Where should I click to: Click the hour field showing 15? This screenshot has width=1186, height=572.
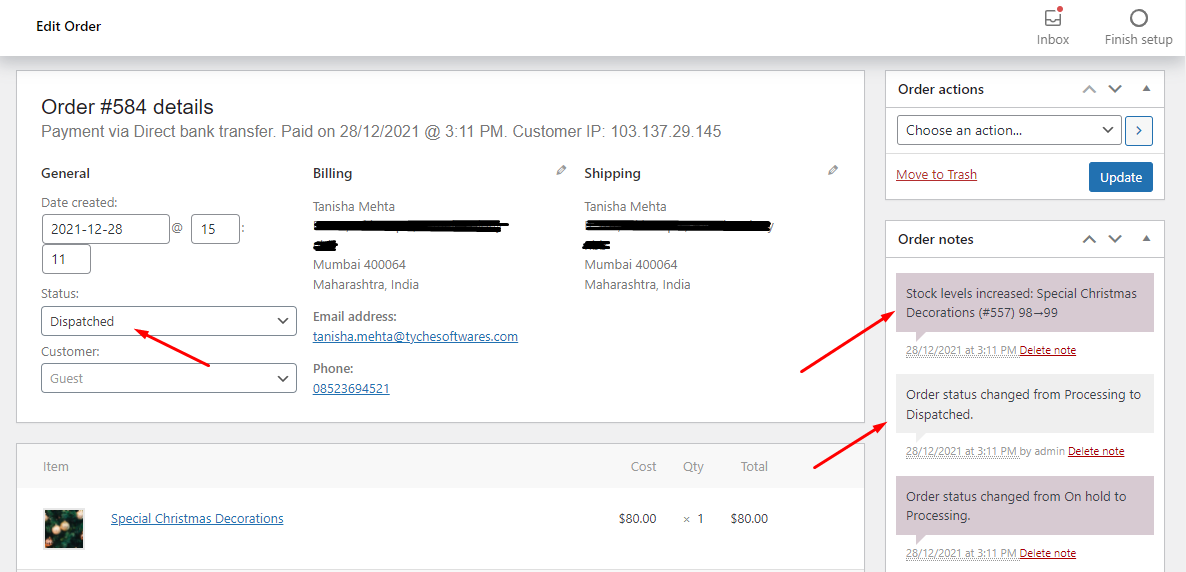click(216, 228)
